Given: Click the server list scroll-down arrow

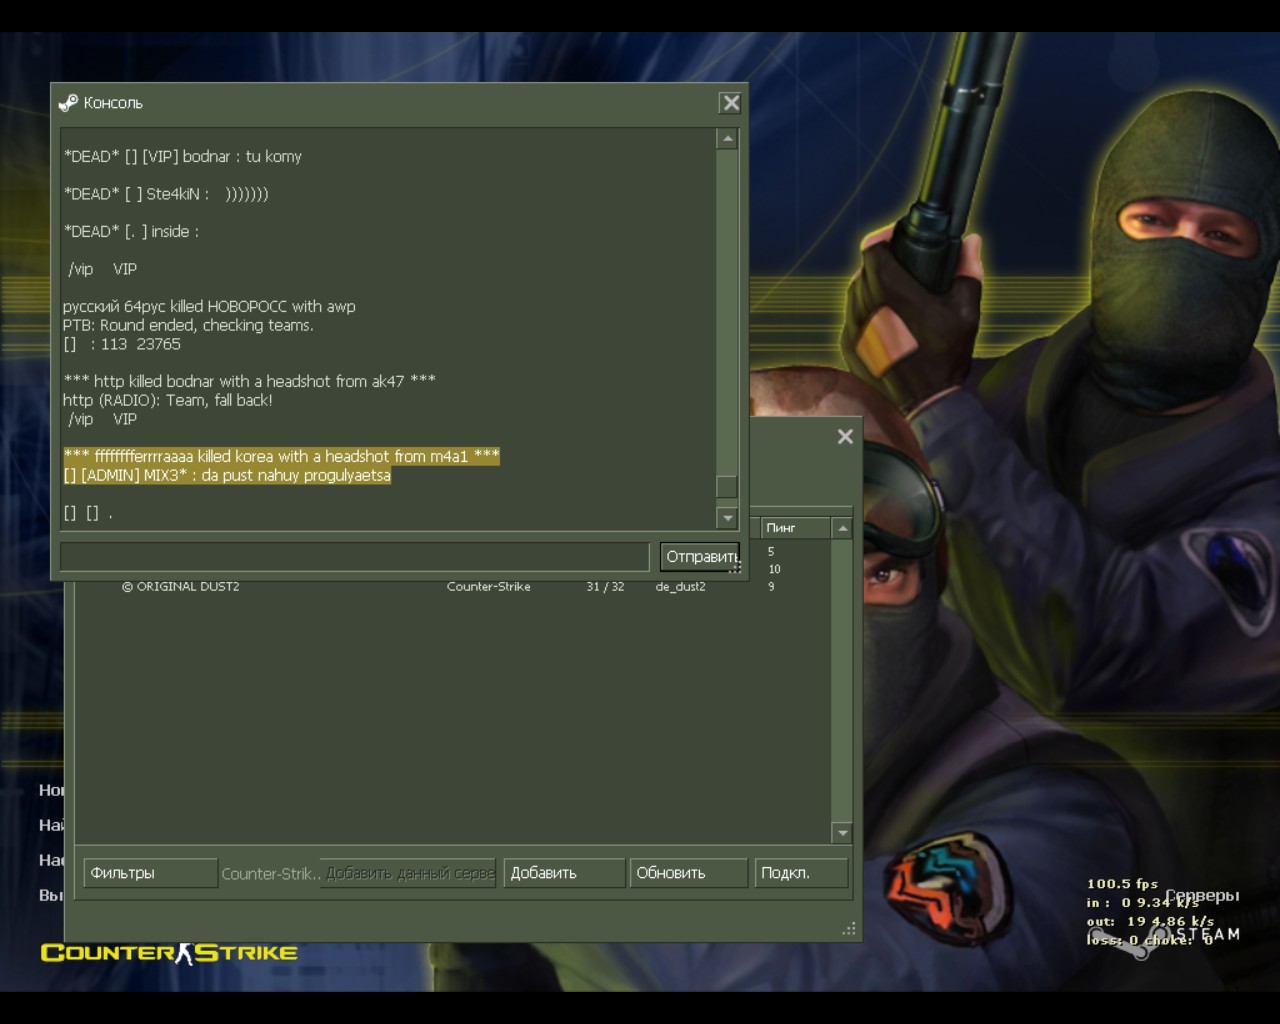Looking at the screenshot, I should coord(842,833).
